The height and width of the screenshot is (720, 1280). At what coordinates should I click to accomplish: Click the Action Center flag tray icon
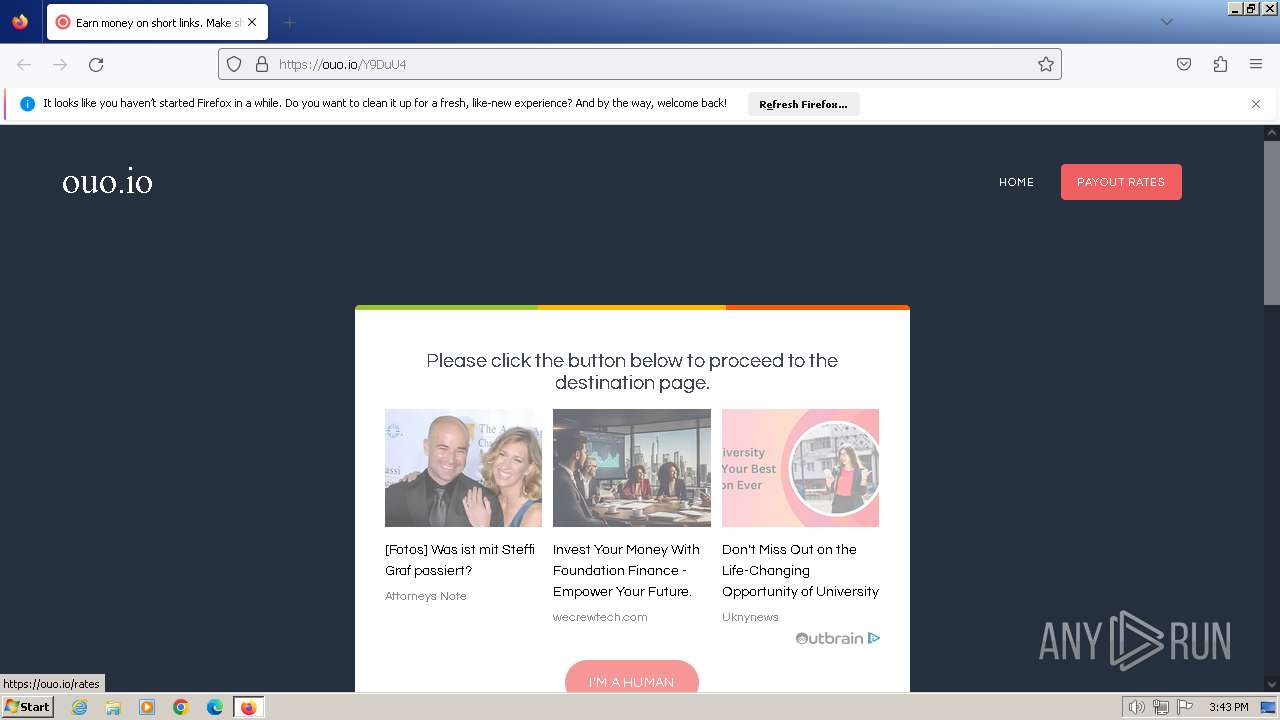(x=1185, y=707)
